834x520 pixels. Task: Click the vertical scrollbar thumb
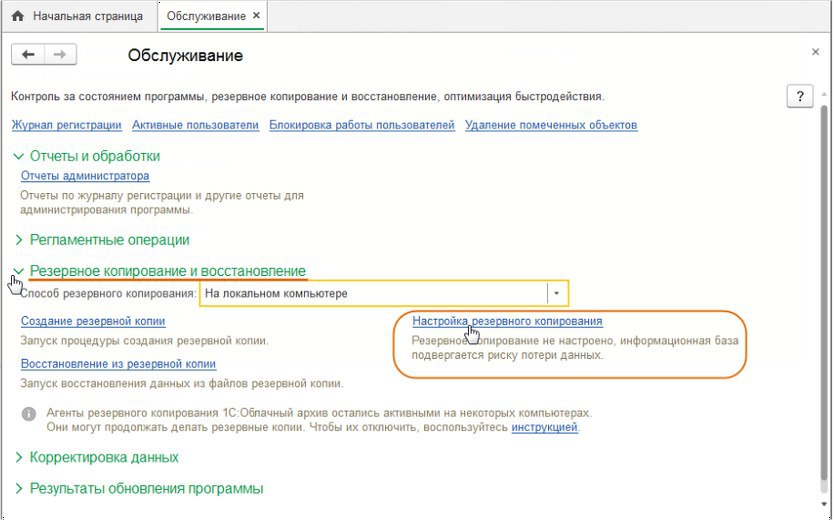(824, 292)
